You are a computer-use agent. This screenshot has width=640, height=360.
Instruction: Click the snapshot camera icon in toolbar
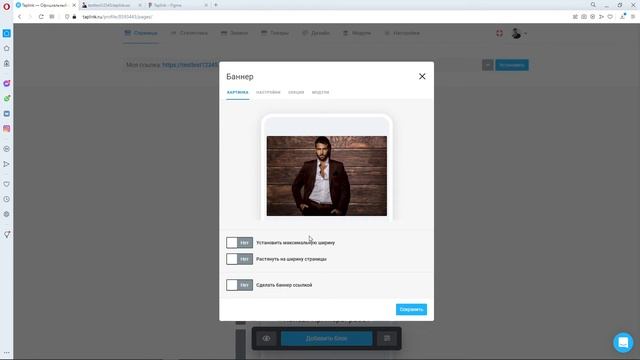tap(584, 17)
